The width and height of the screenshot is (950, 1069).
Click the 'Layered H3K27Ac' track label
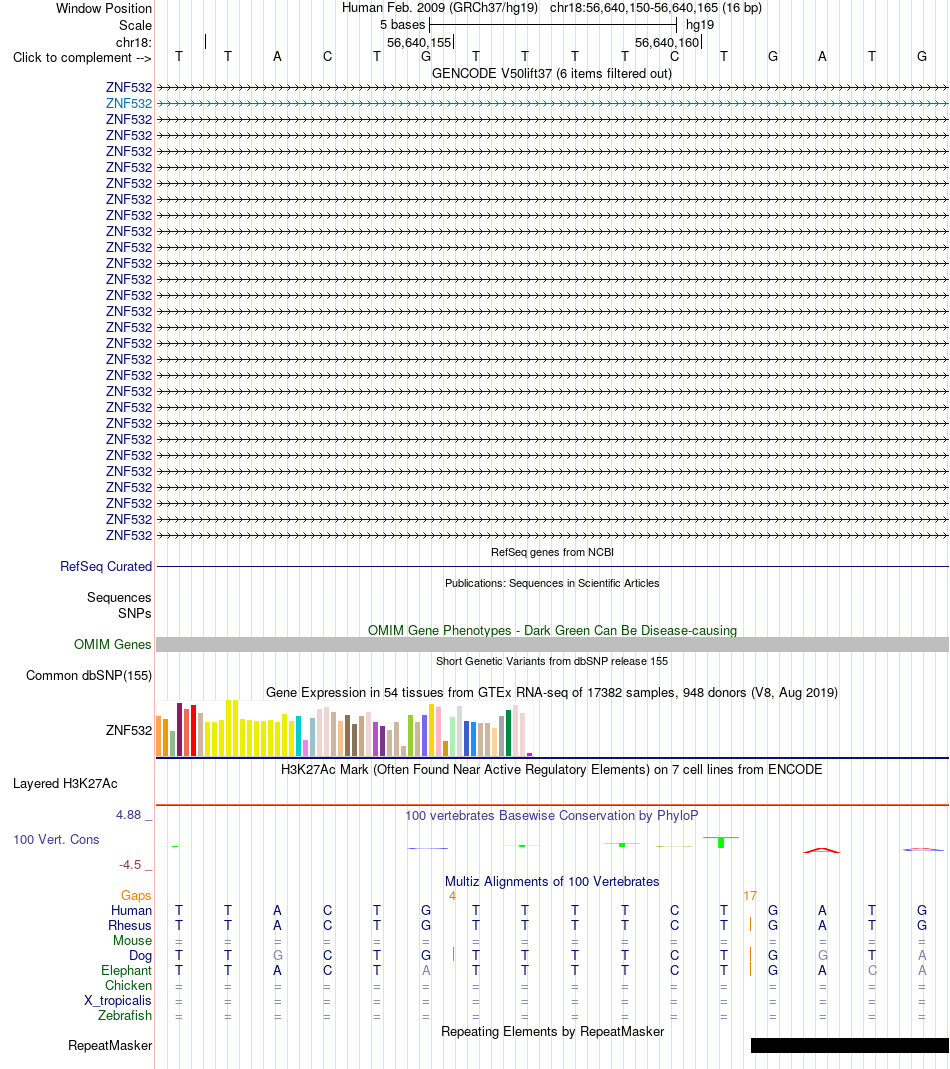(x=65, y=783)
